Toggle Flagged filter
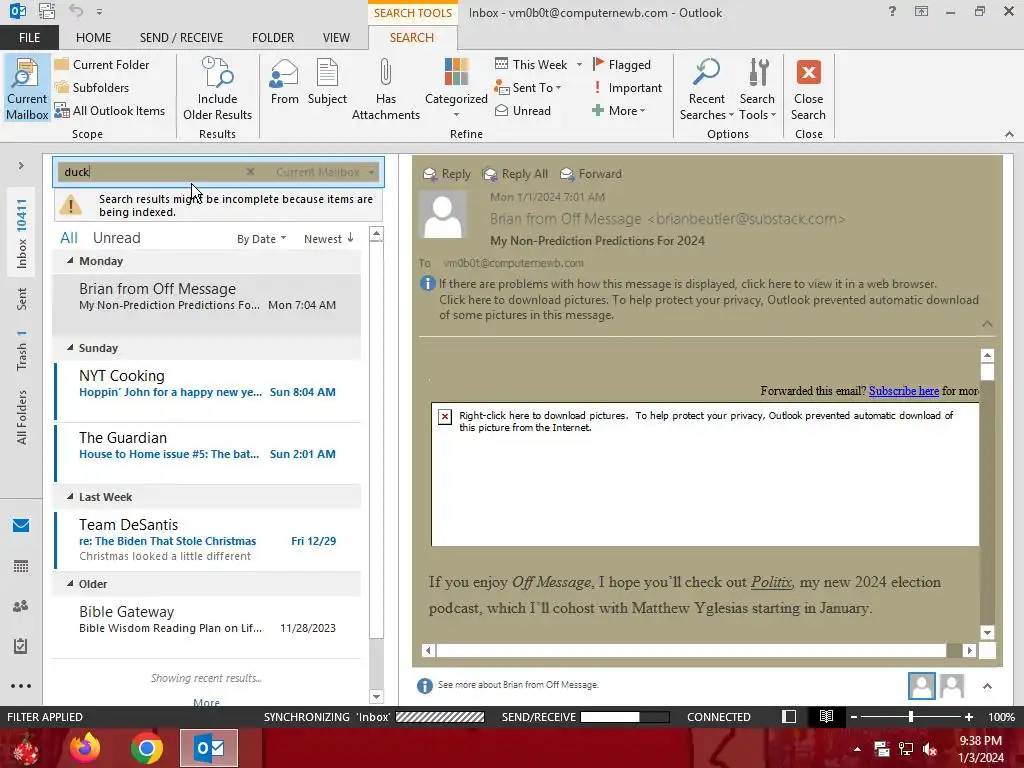Screen dimensions: 1024x768 622,64
